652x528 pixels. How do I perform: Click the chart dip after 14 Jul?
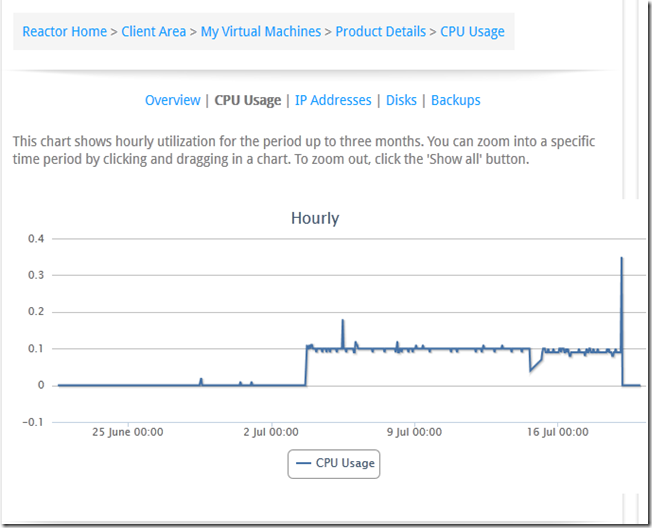[x=531, y=370]
